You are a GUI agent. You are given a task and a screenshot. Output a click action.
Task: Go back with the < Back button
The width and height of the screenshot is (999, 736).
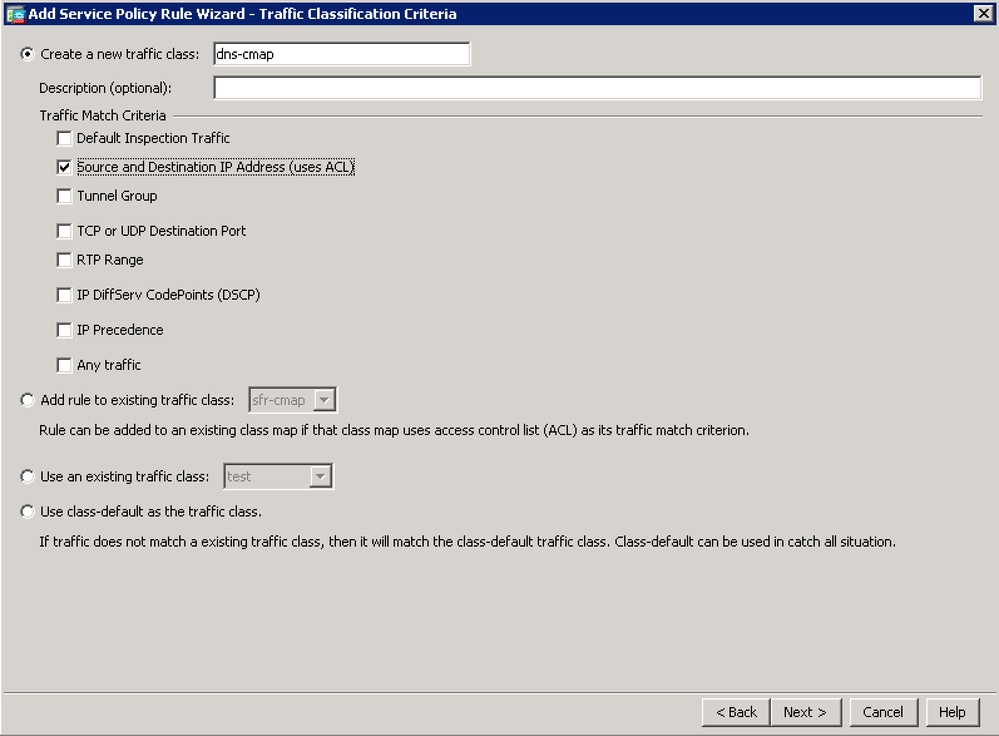pyautogui.click(x=736, y=712)
